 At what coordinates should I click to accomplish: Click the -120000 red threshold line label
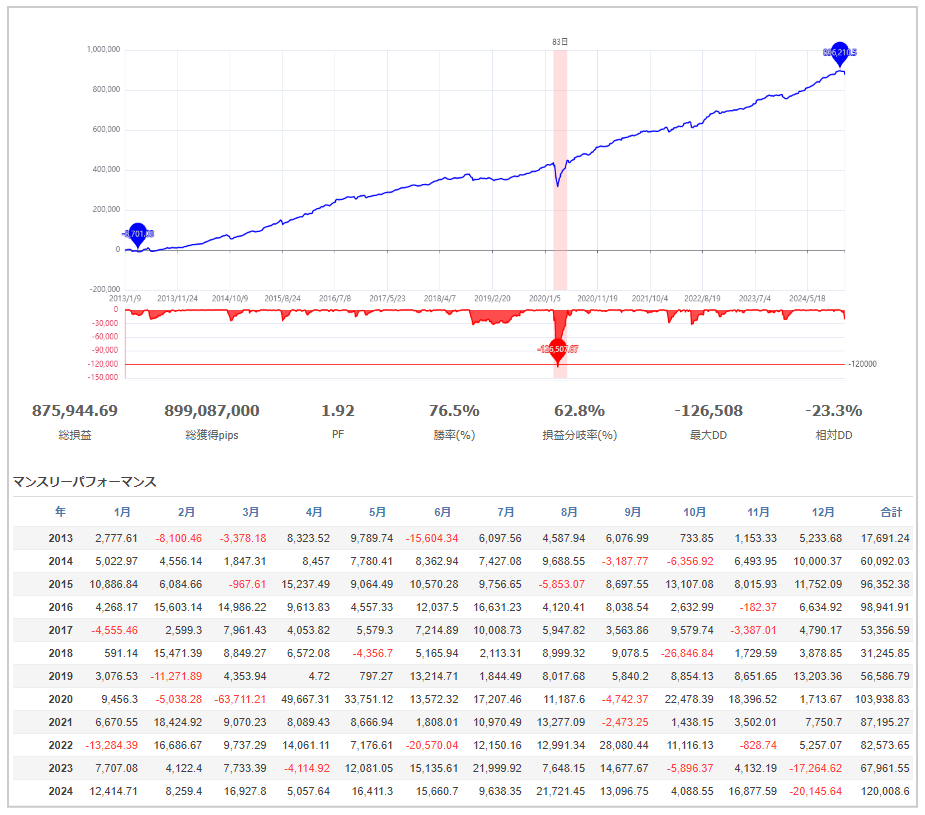click(861, 364)
